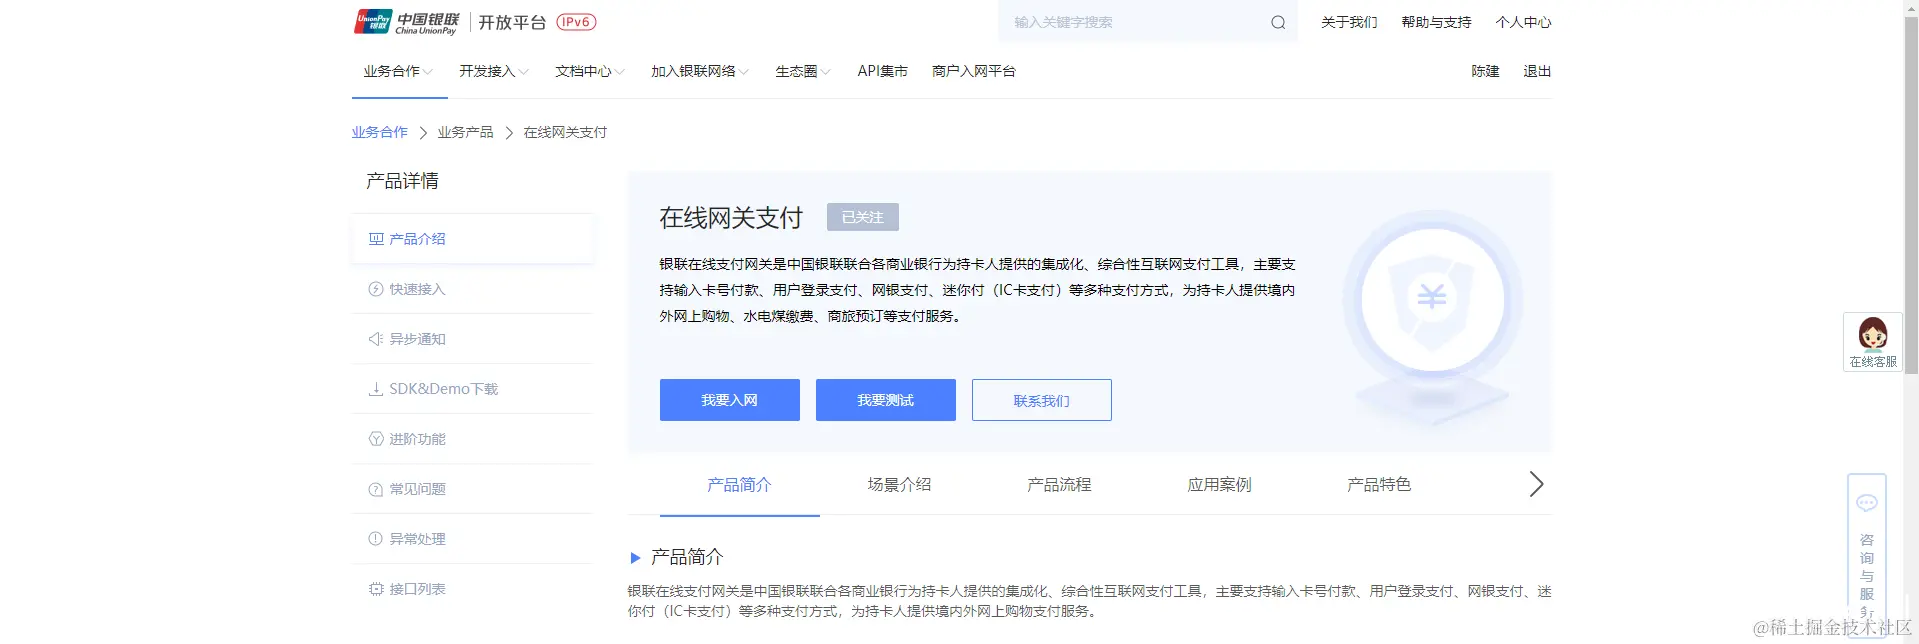Click the IPv6 badge icon
The width and height of the screenshot is (1919, 644).
pos(576,22)
